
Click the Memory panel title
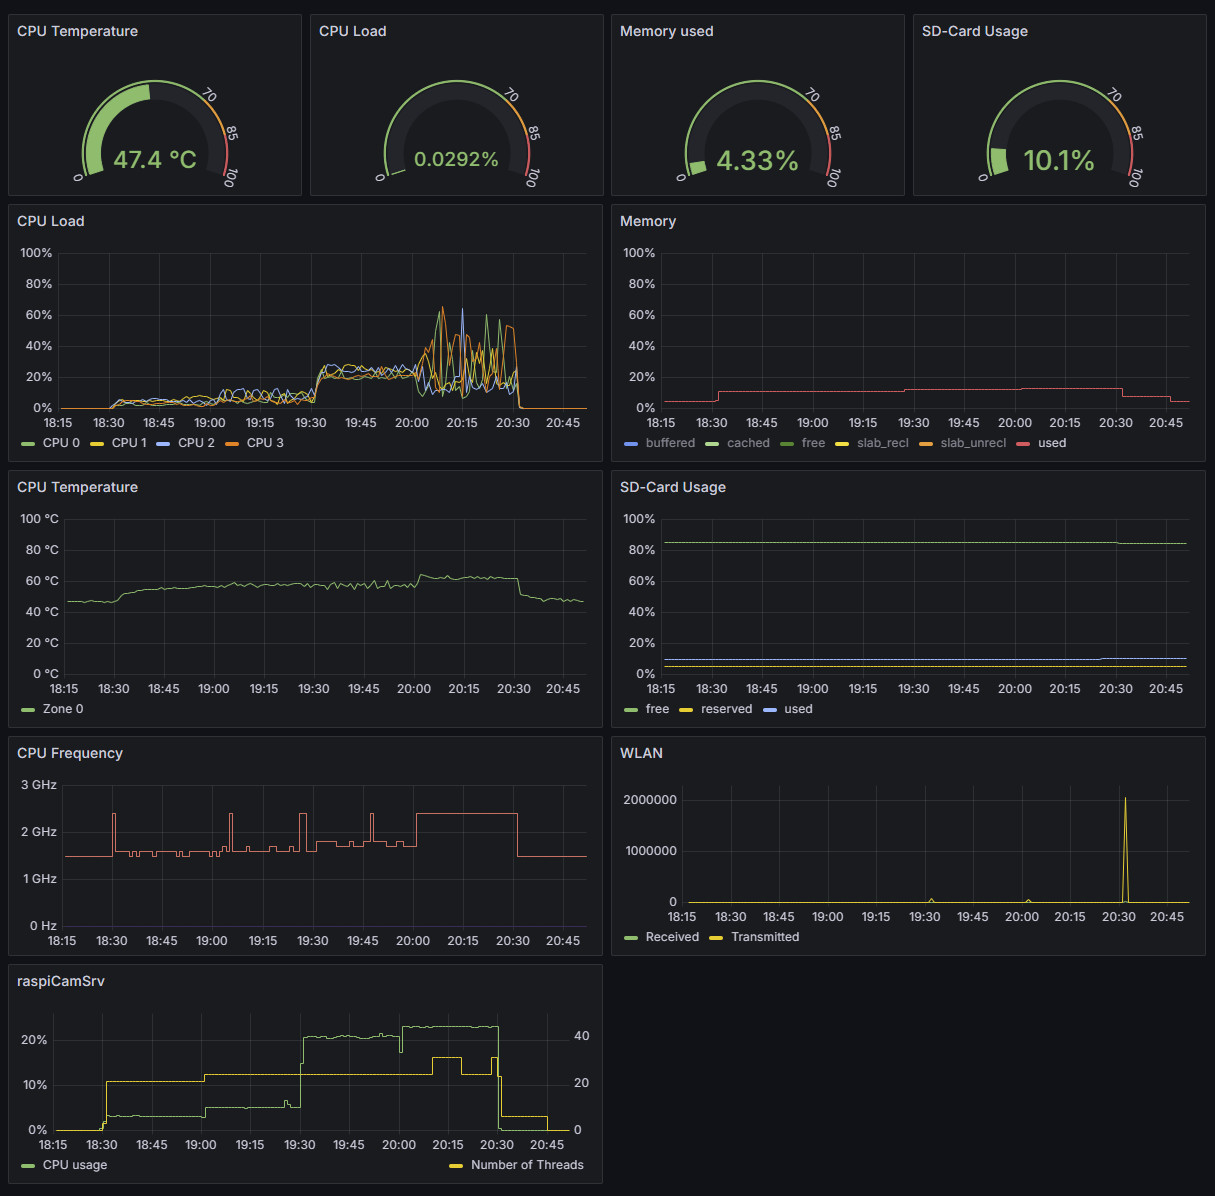(x=648, y=221)
